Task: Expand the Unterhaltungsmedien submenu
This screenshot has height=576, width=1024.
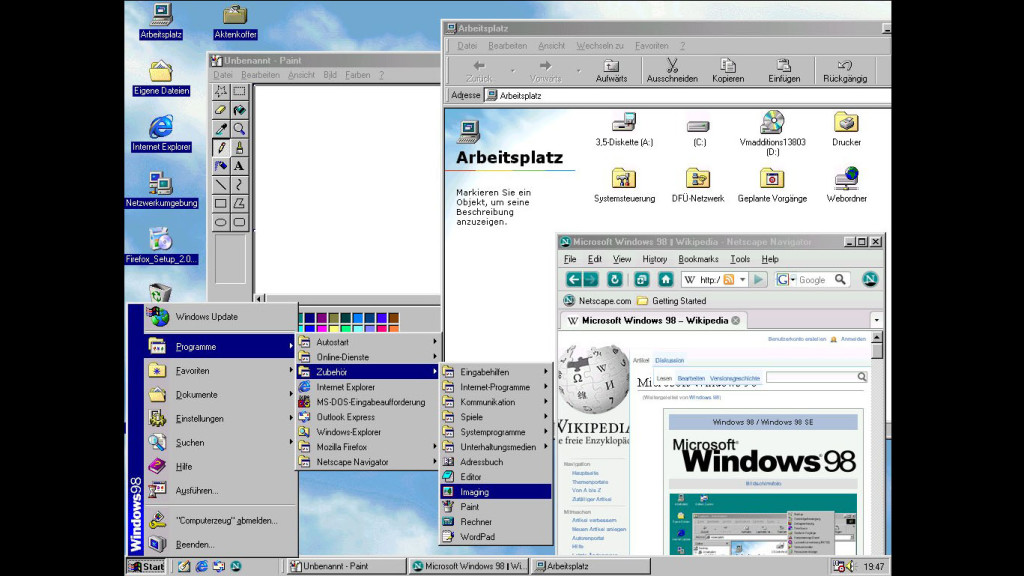Action: click(496, 447)
